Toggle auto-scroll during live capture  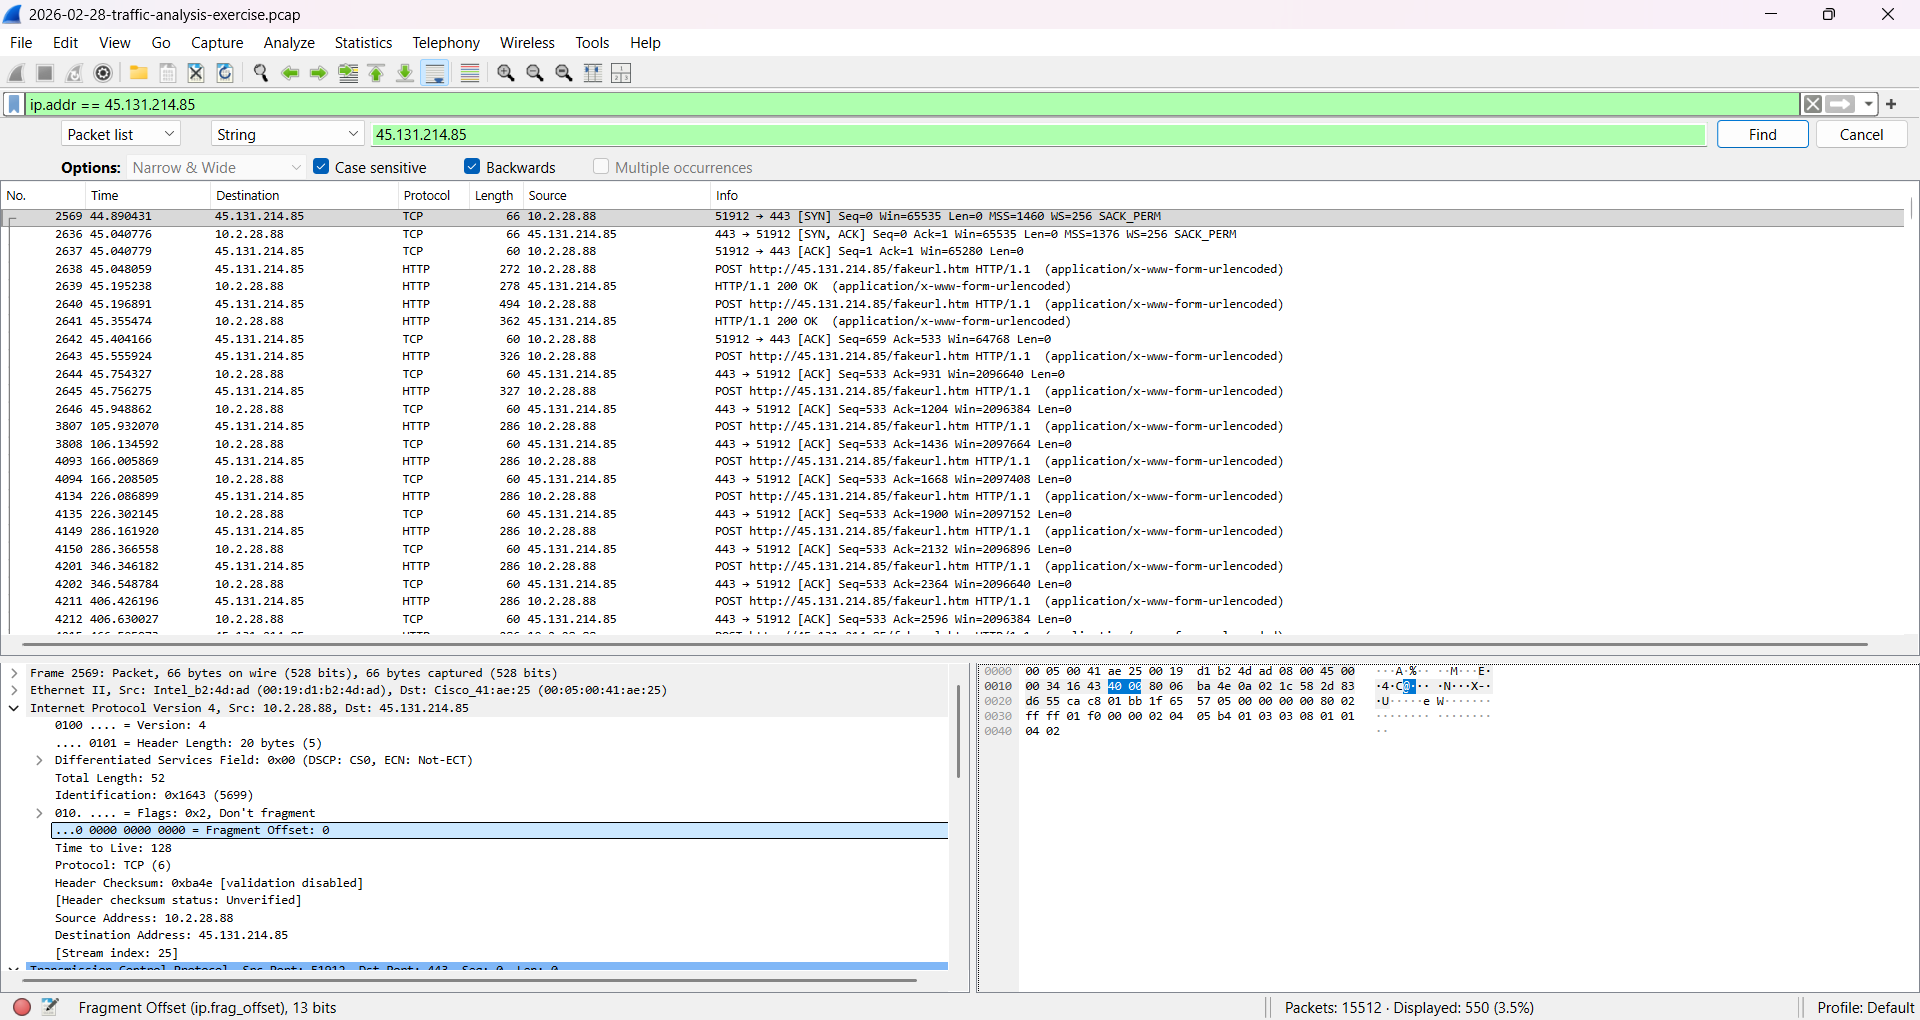coord(435,73)
